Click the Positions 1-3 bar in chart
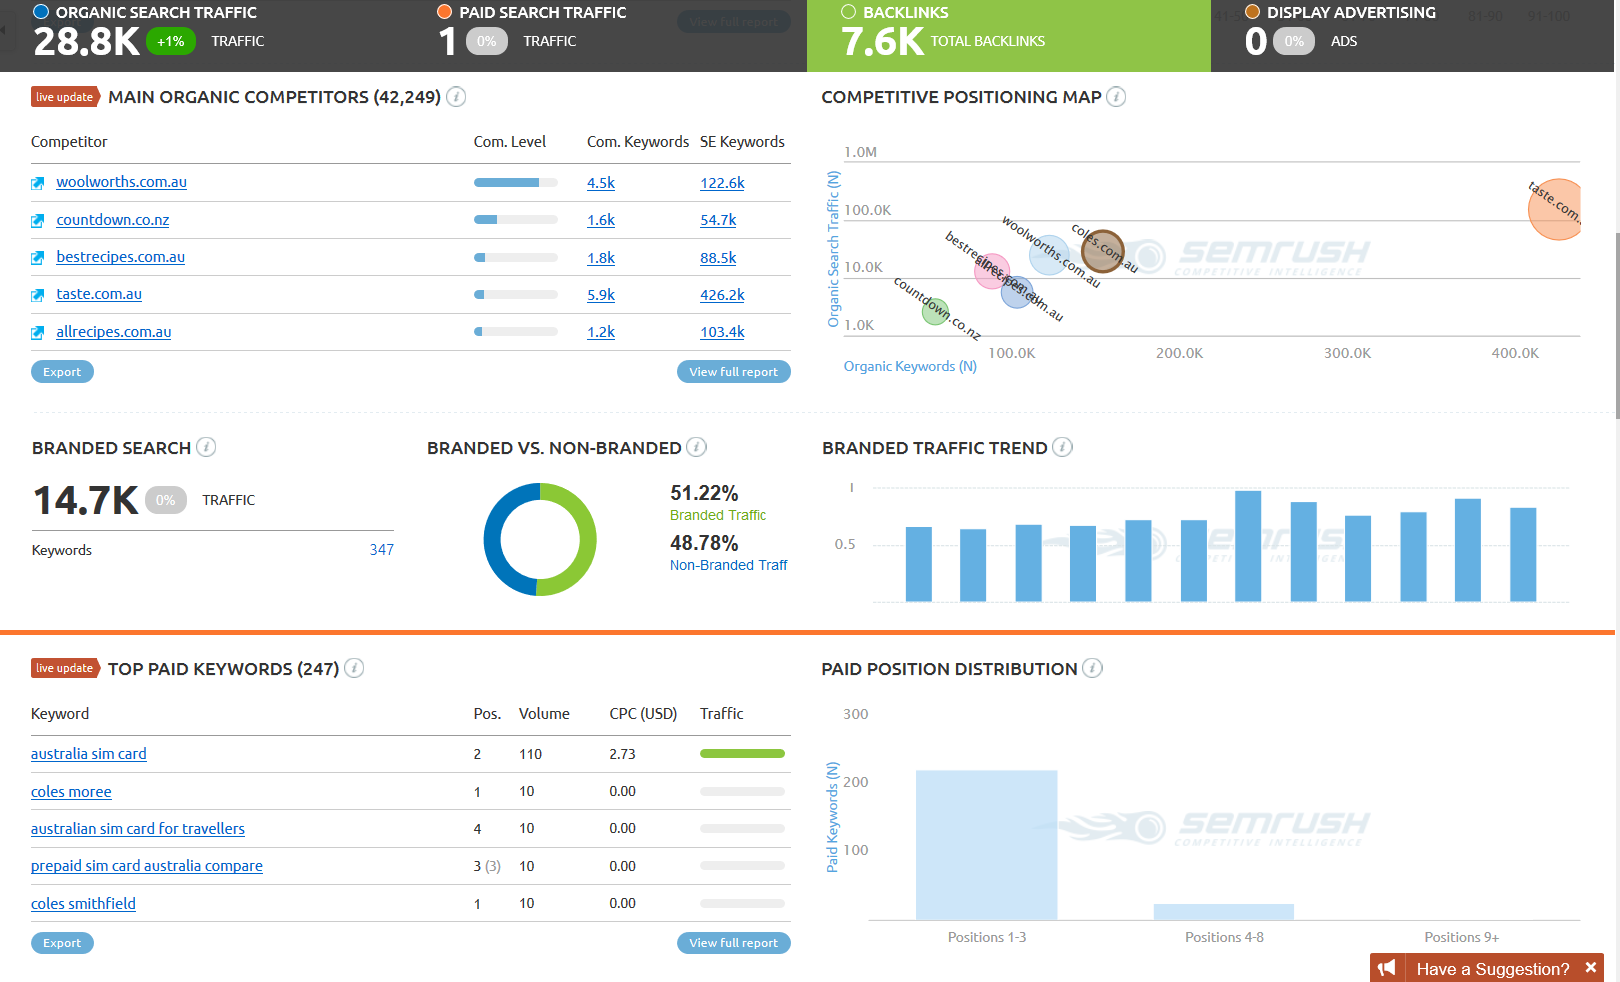This screenshot has width=1620, height=982. 986,845
